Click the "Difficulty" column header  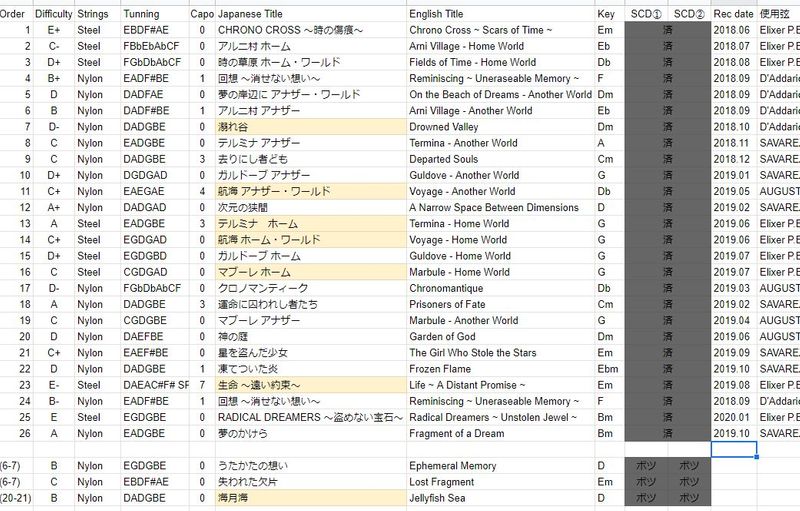(53, 15)
